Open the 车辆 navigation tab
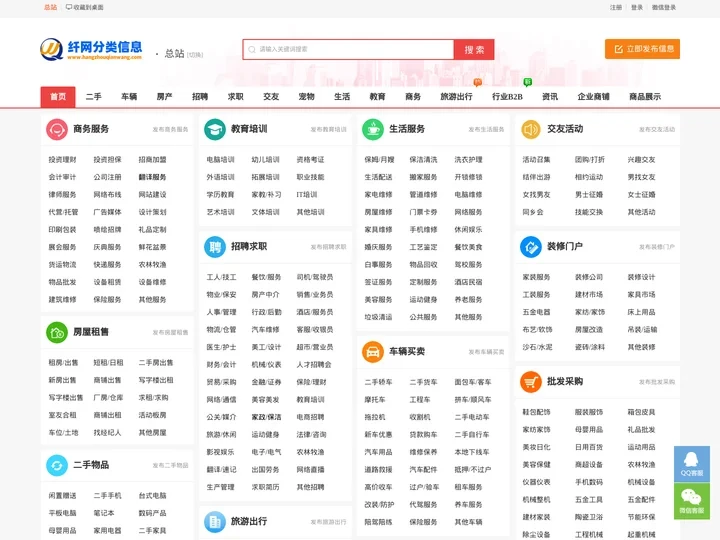Viewport: 720px width, 540px height. pos(129,97)
